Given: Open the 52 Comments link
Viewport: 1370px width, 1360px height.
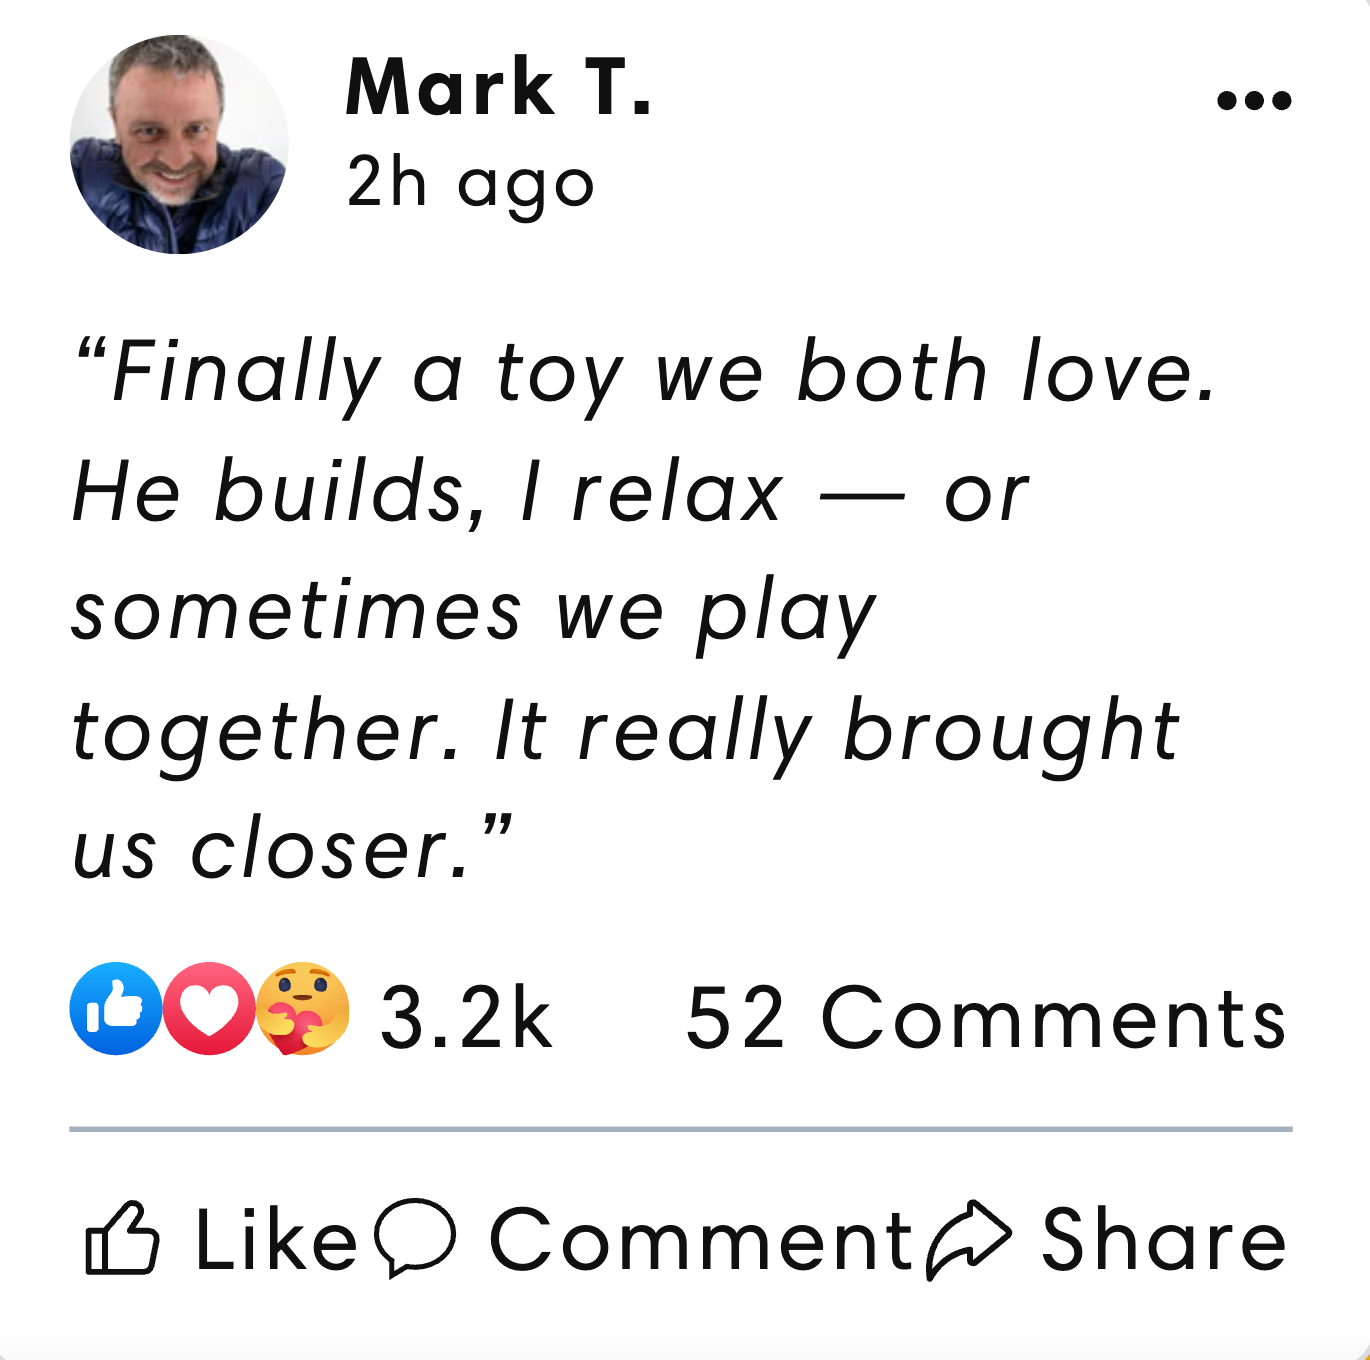Looking at the screenshot, I should (x=986, y=1018).
